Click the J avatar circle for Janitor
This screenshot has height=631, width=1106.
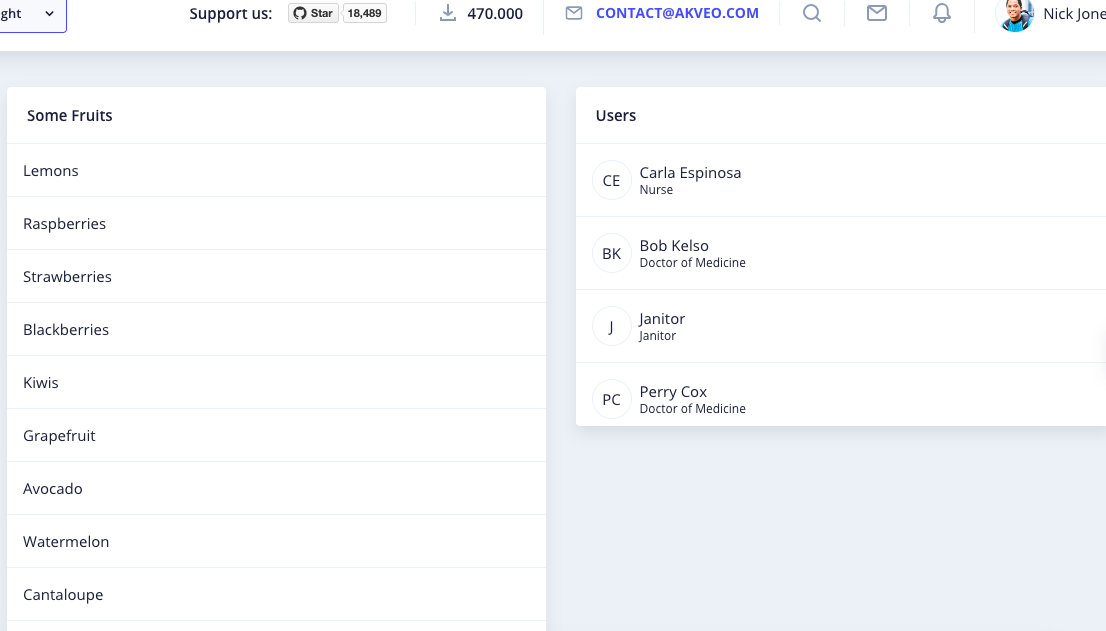point(611,326)
